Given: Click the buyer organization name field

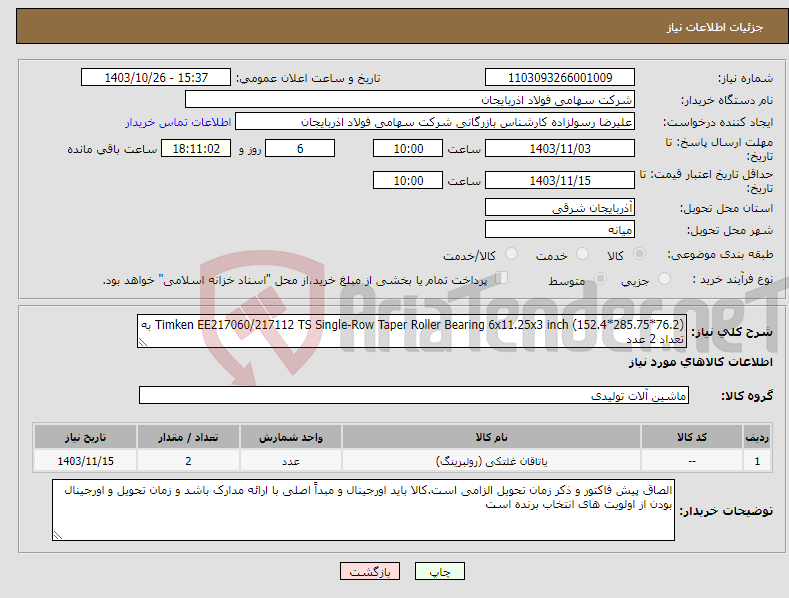Looking at the screenshot, I should (410, 100).
